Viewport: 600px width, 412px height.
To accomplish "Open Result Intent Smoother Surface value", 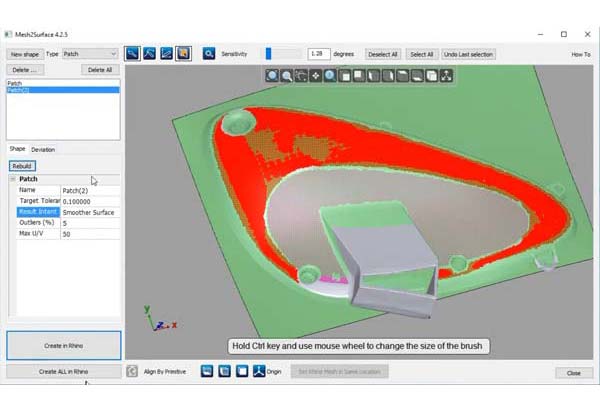I will click(x=90, y=212).
